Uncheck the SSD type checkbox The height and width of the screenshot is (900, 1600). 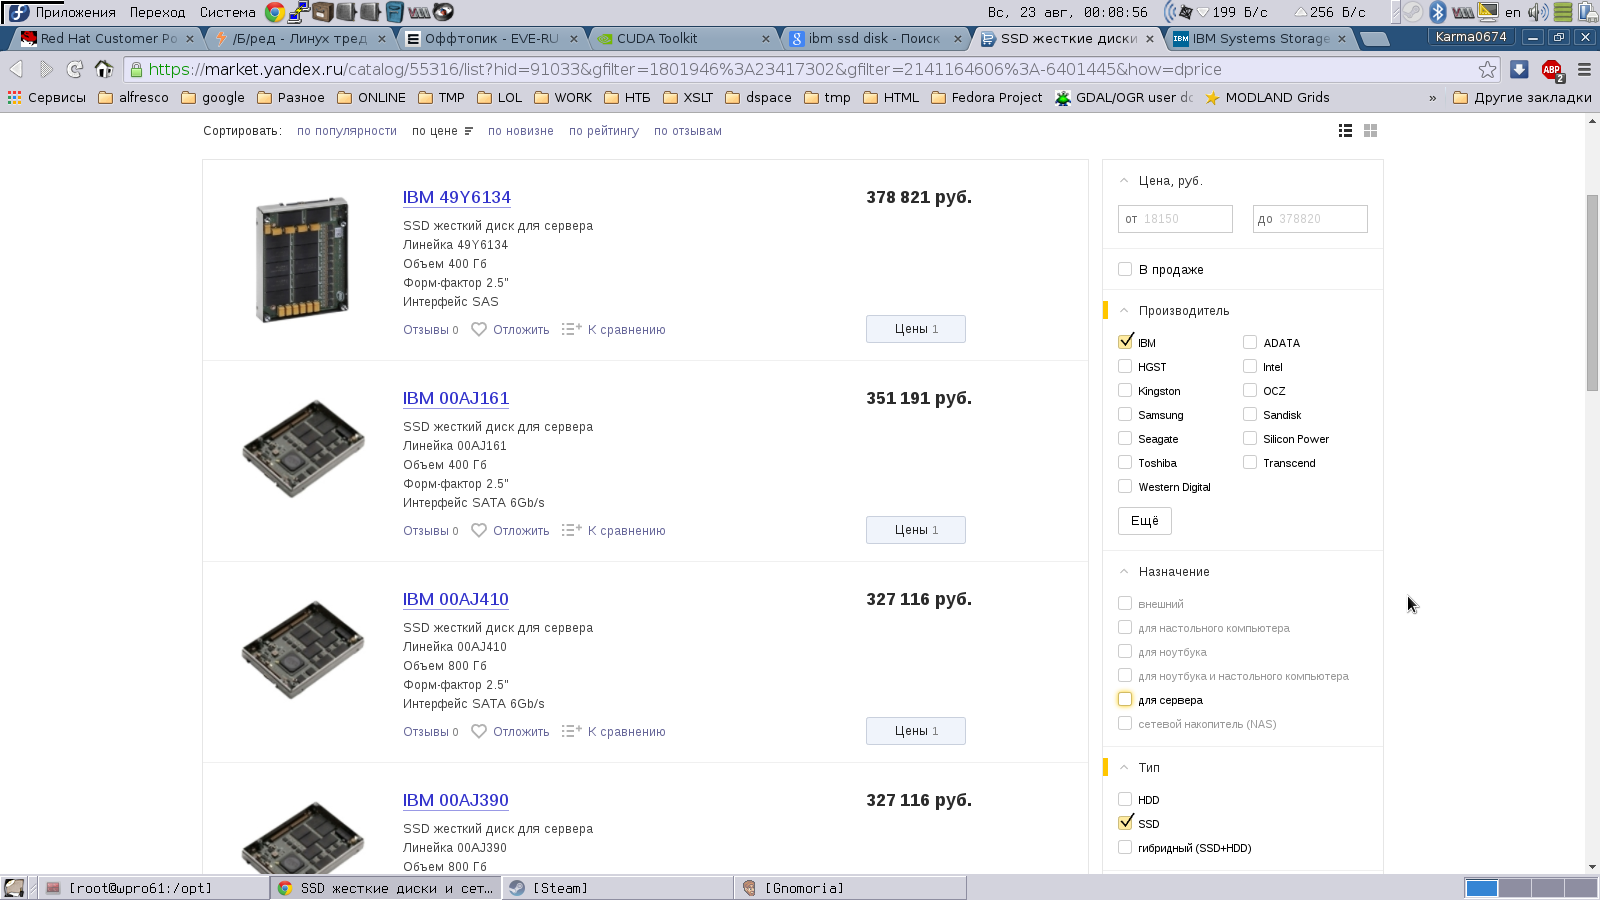1125,823
